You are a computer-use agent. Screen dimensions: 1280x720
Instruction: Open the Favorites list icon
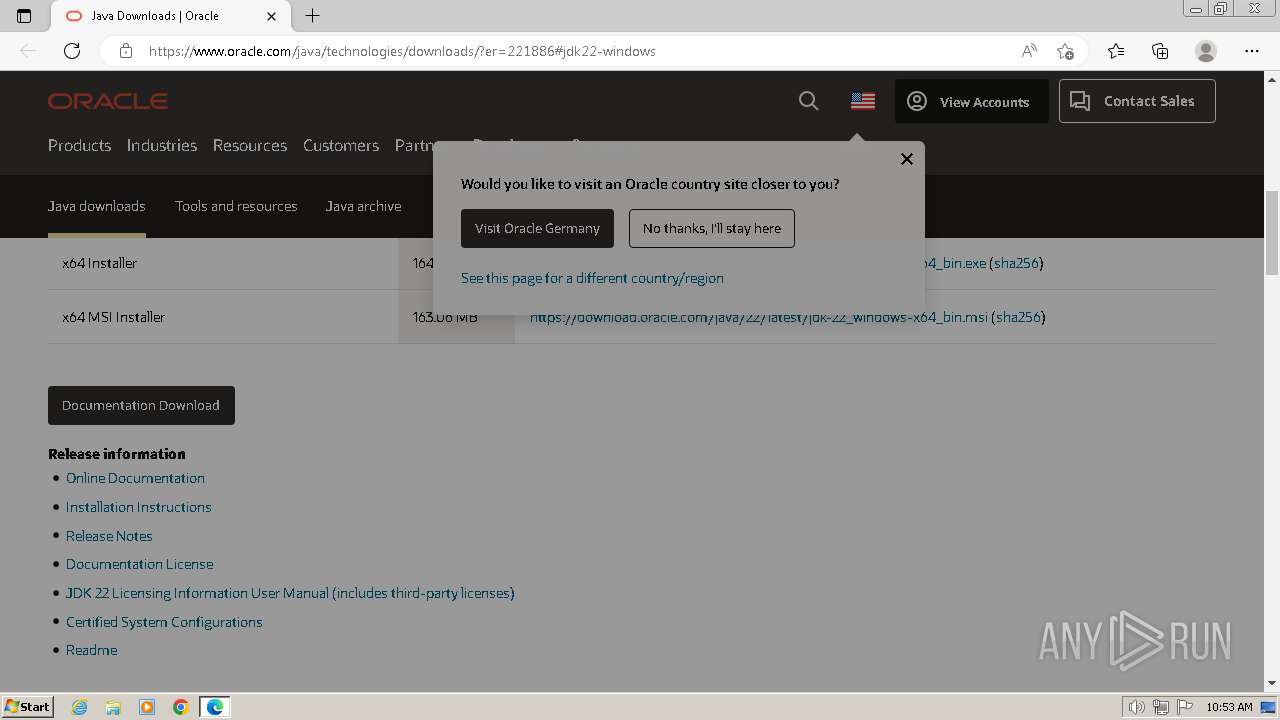pyautogui.click(x=1116, y=51)
